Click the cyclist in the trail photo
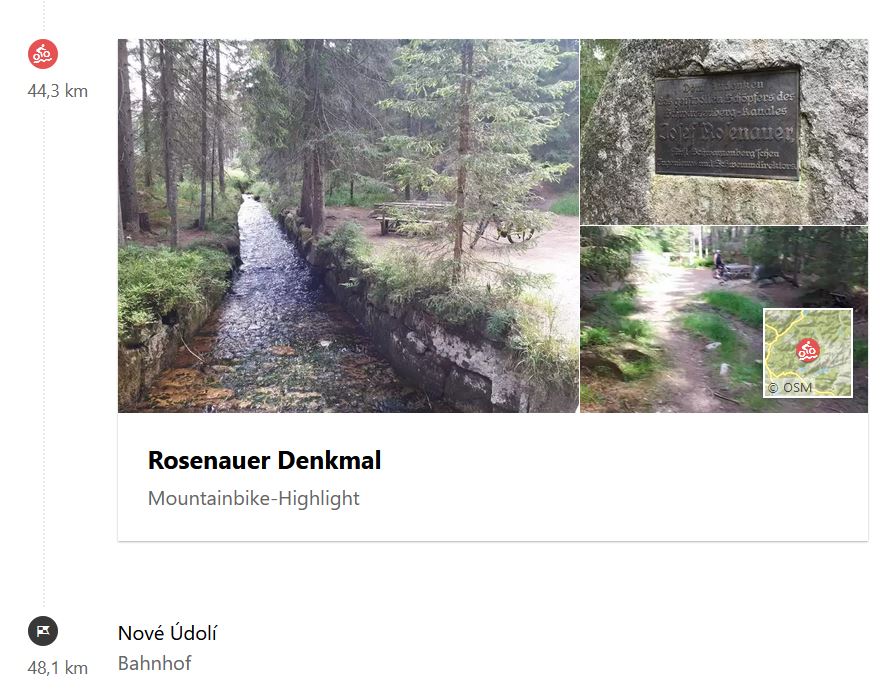 (x=720, y=265)
